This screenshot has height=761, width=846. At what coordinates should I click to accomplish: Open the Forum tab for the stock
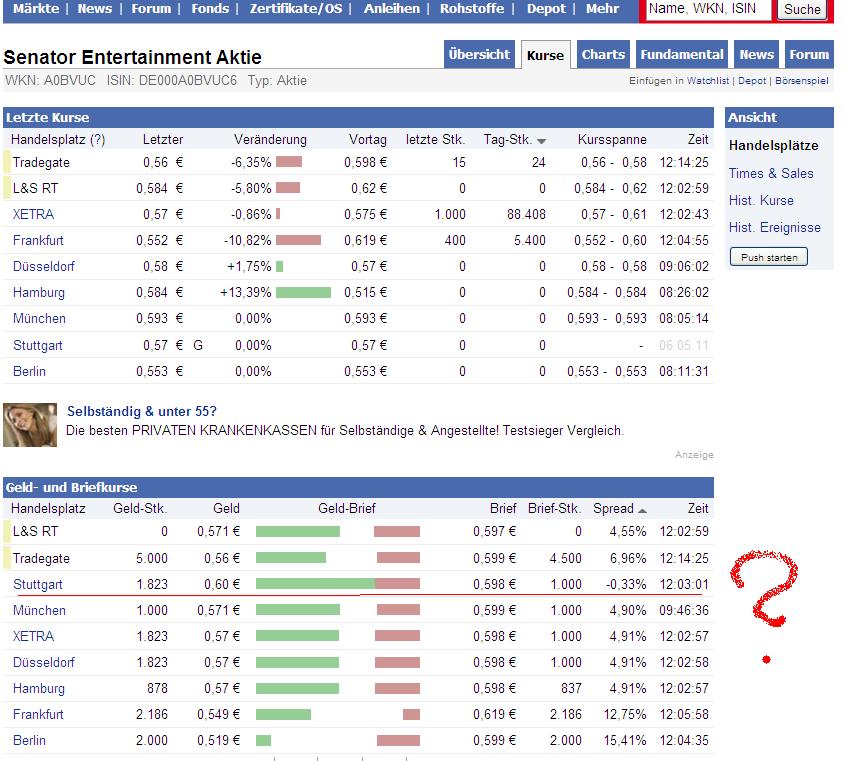coord(809,55)
